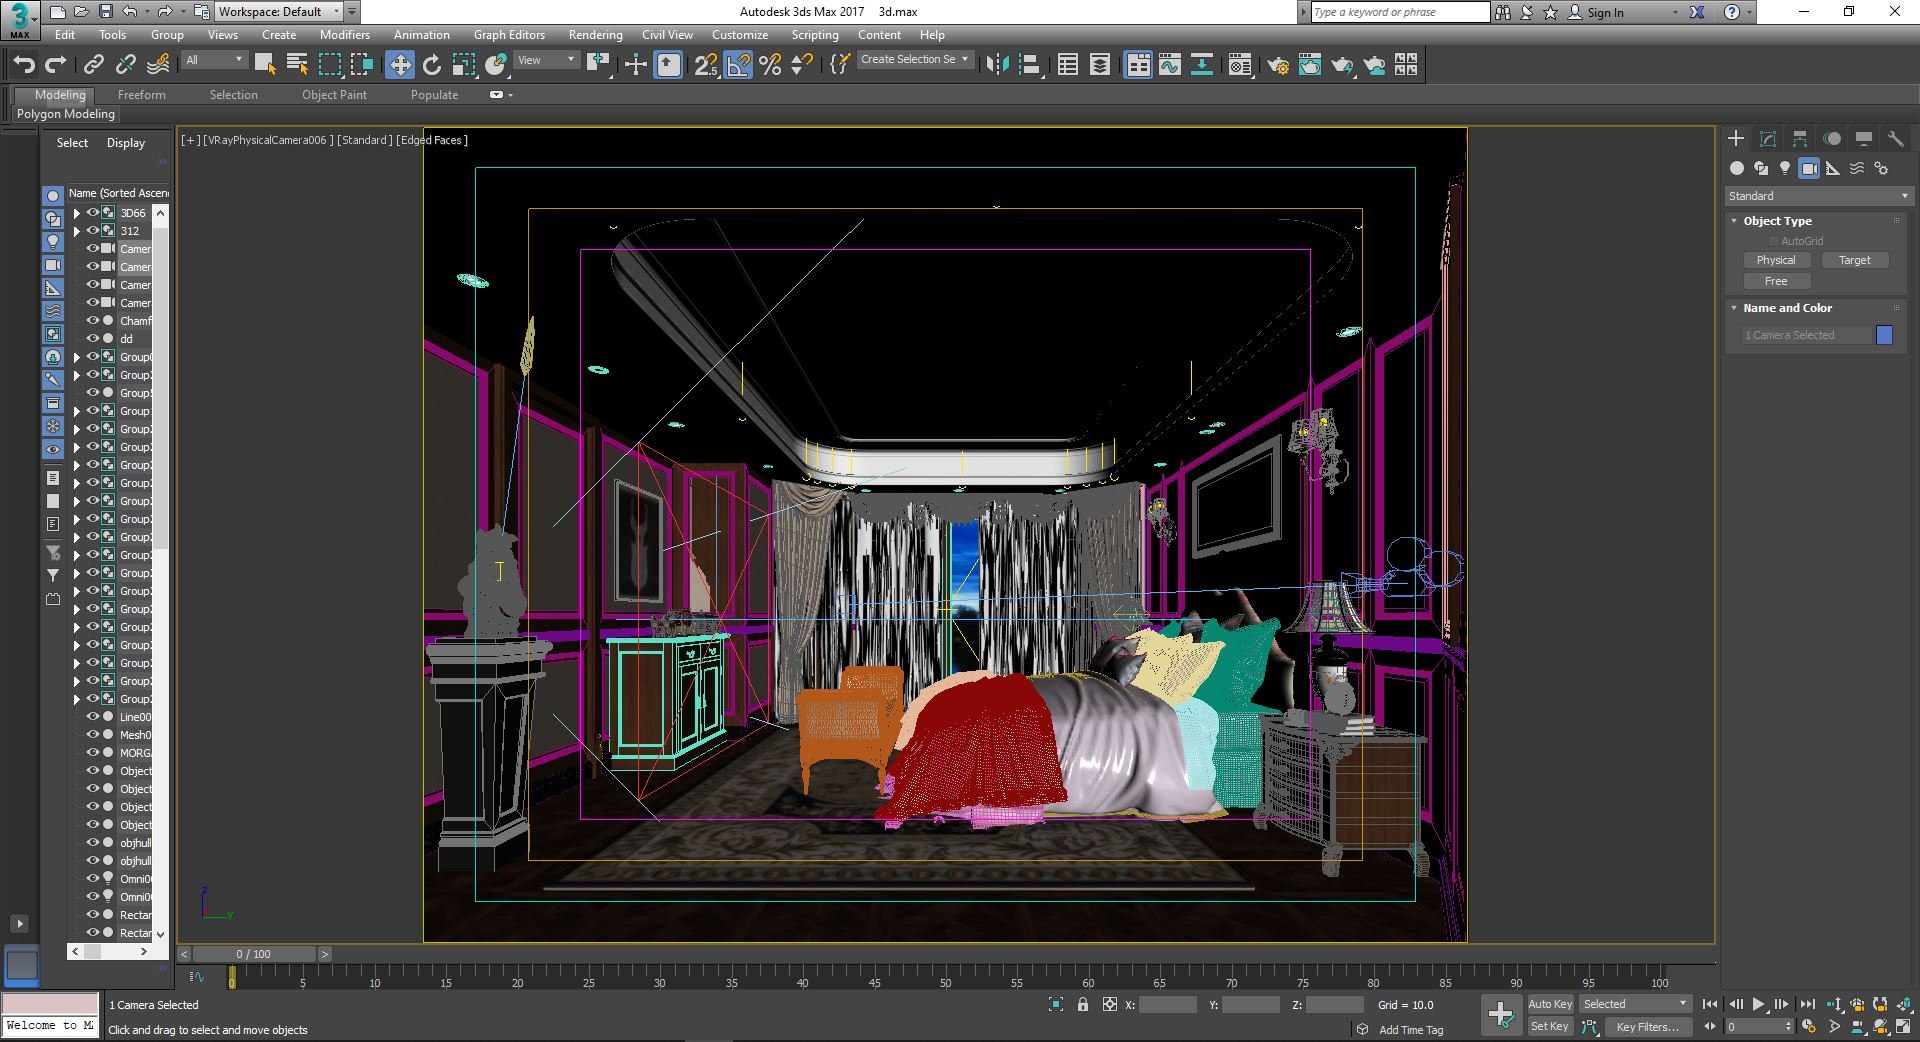This screenshot has width=1920, height=1042.
Task: Open Select by Name list icon
Action: point(297,65)
